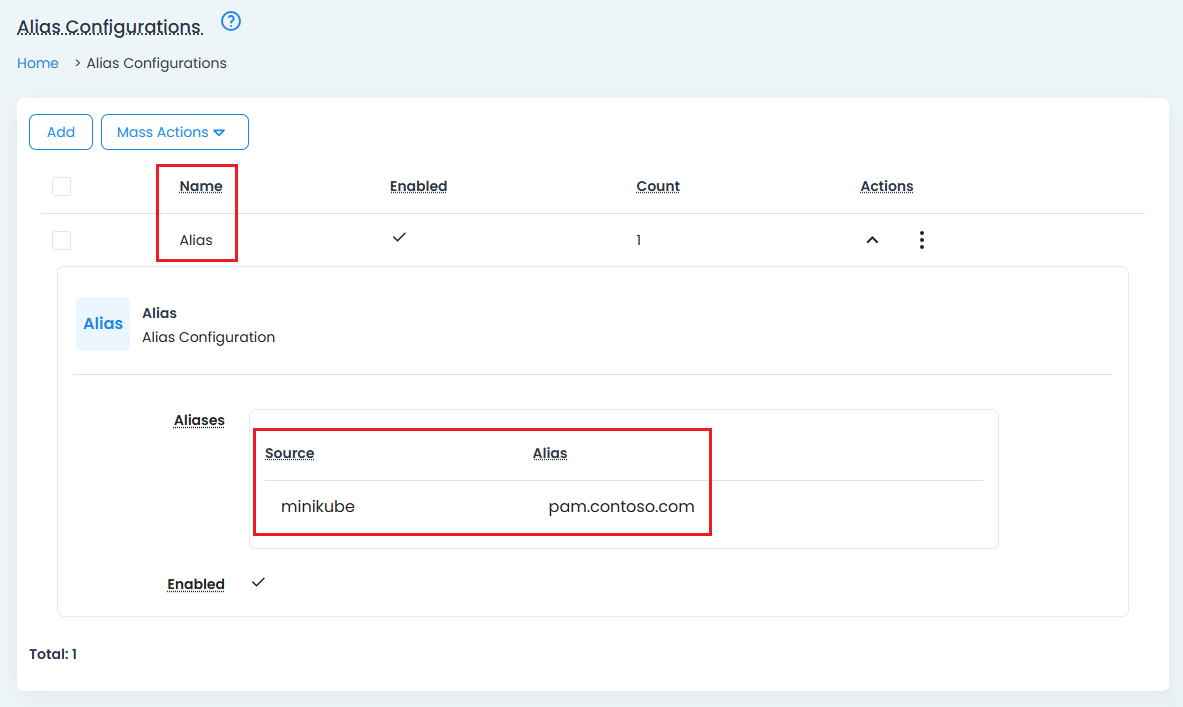This screenshot has width=1183, height=707.
Task: Select the Alias row checkbox
Action: click(x=62, y=240)
